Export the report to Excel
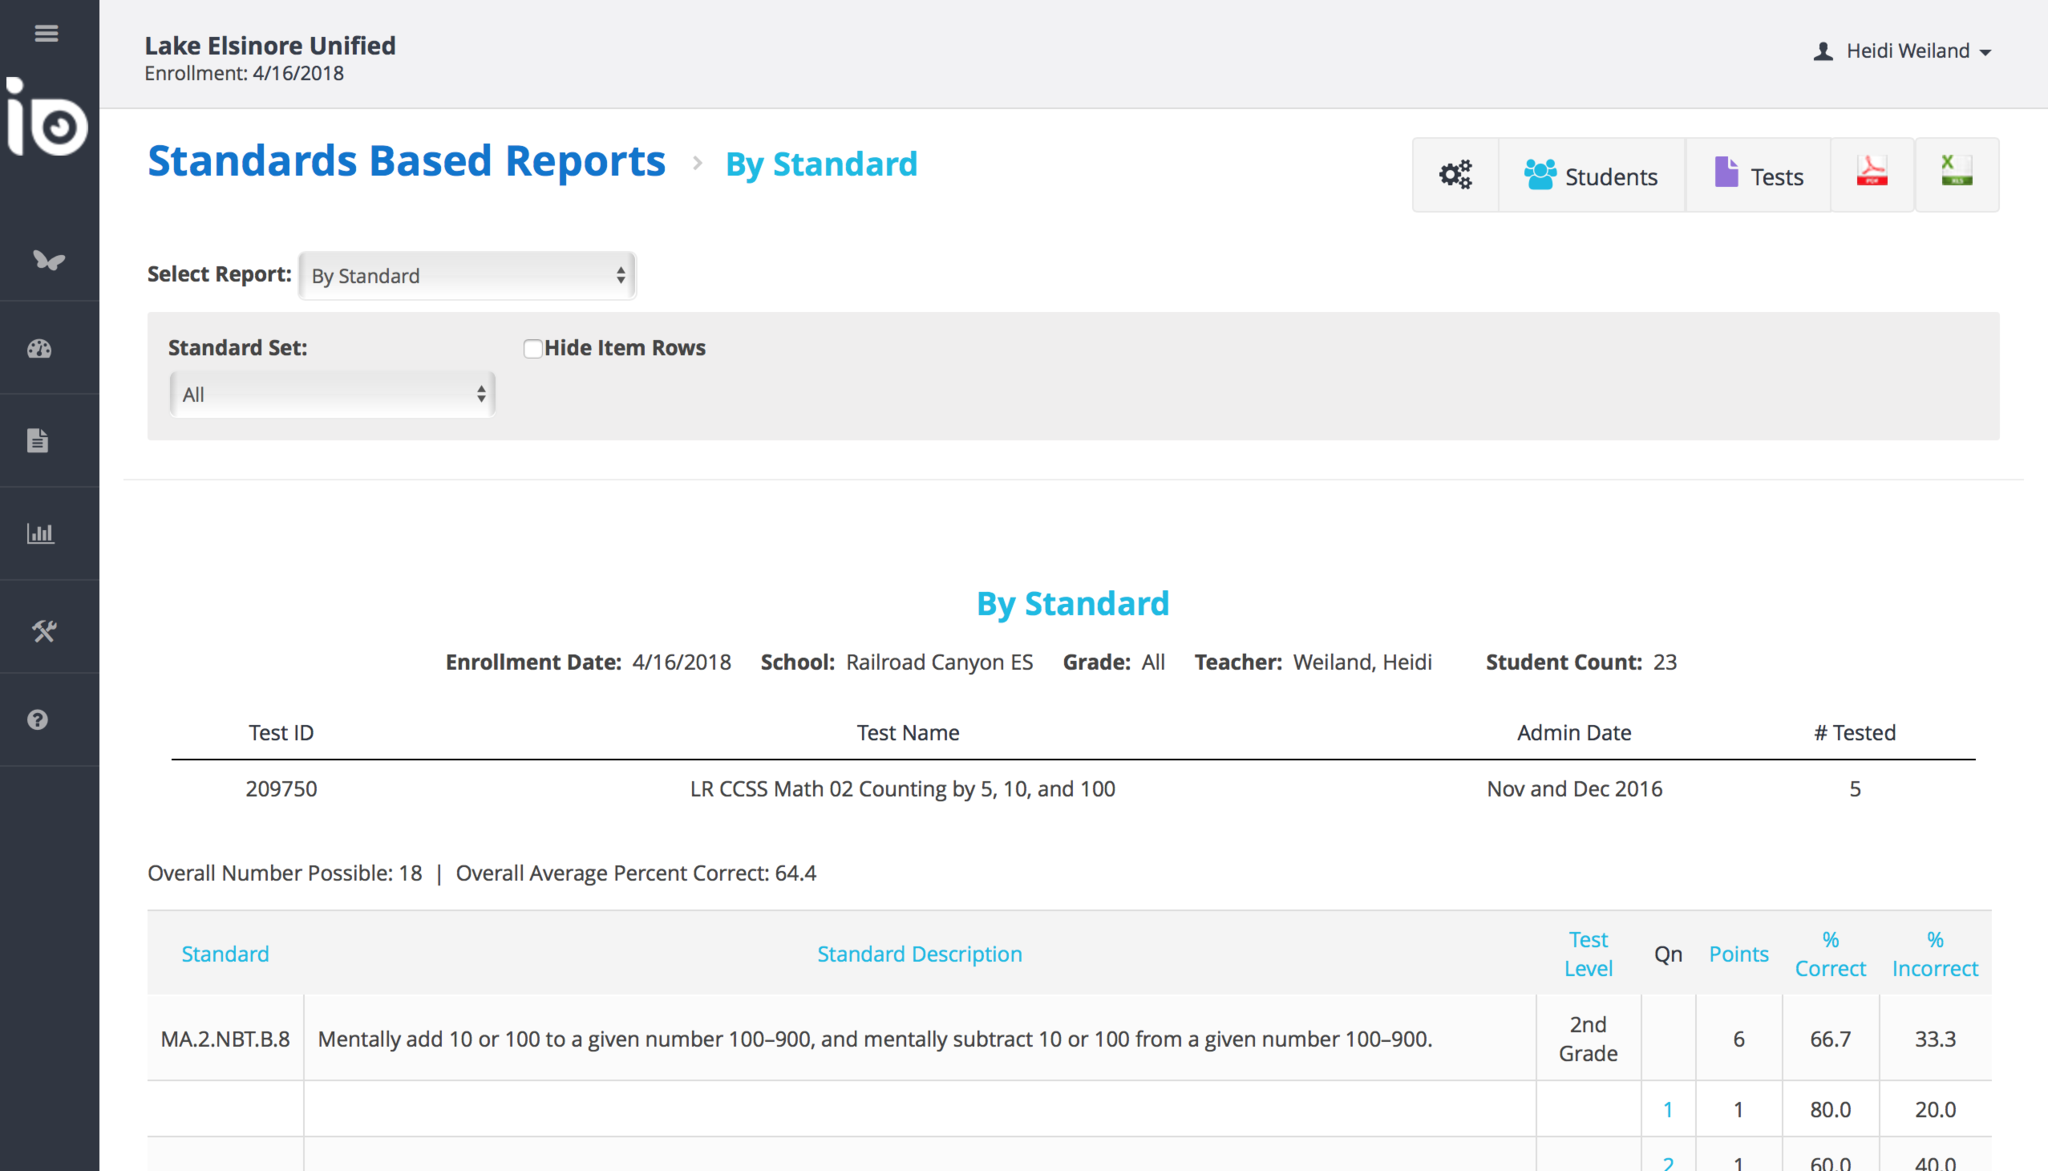Image resolution: width=2048 pixels, height=1171 pixels. point(1956,173)
